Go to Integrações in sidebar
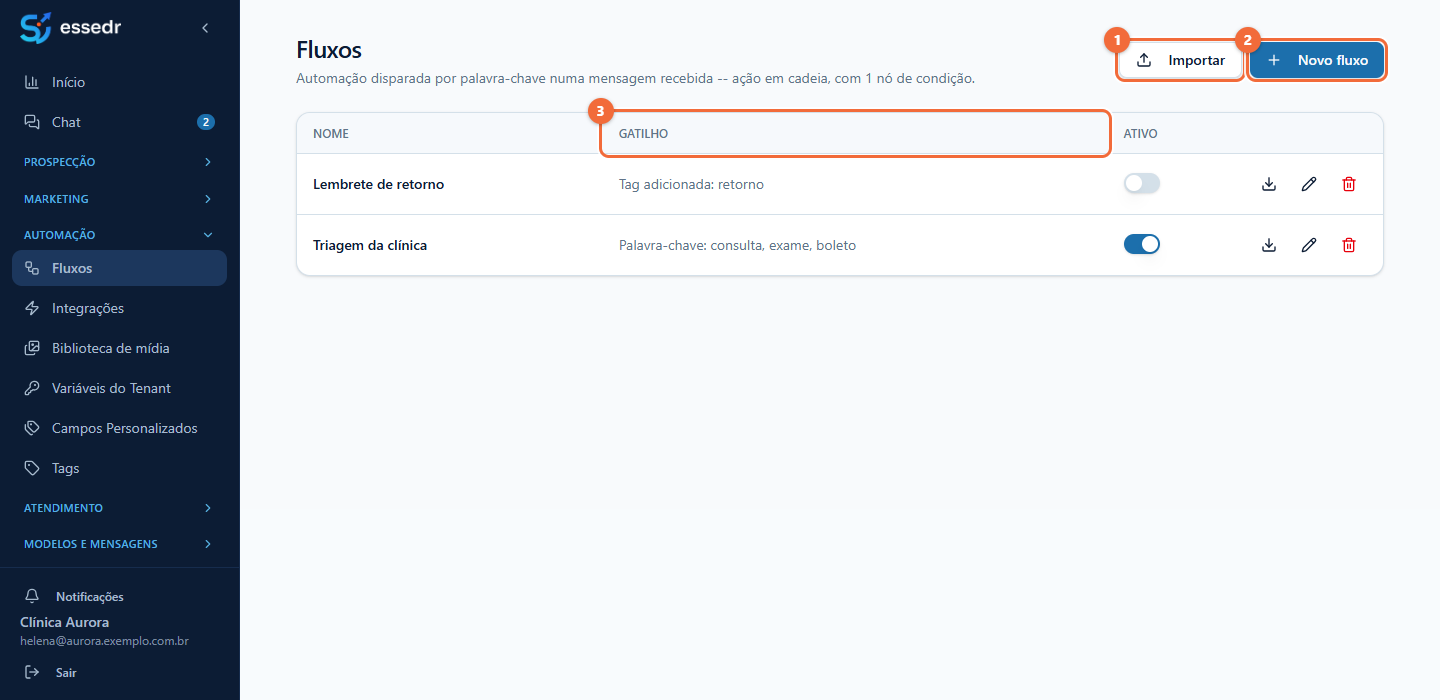Viewport: 1440px width, 700px height. 120,308
